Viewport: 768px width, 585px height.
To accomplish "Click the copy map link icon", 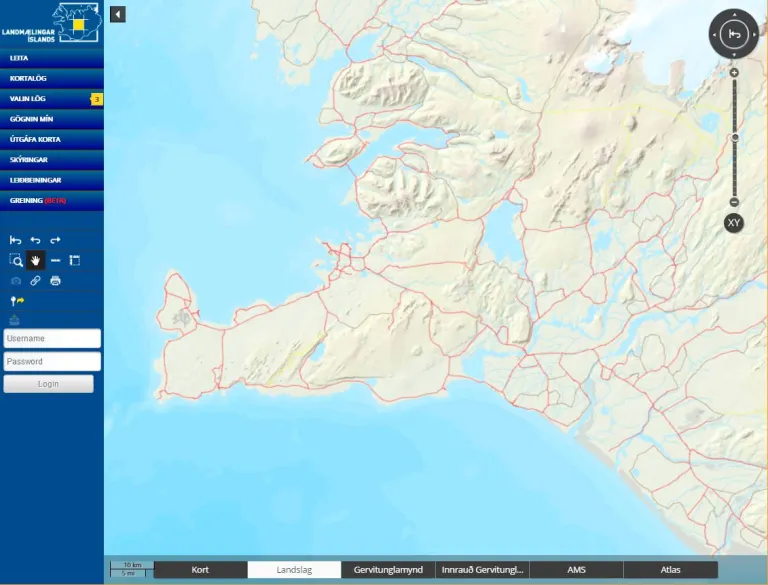I will point(36,281).
